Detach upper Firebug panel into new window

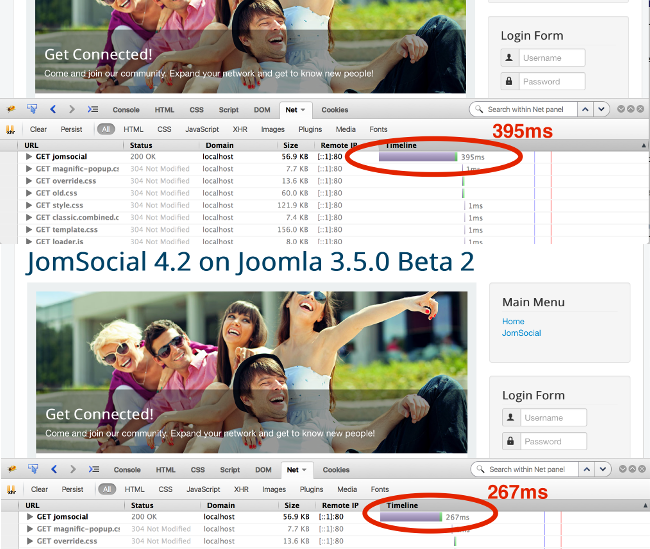[631, 109]
